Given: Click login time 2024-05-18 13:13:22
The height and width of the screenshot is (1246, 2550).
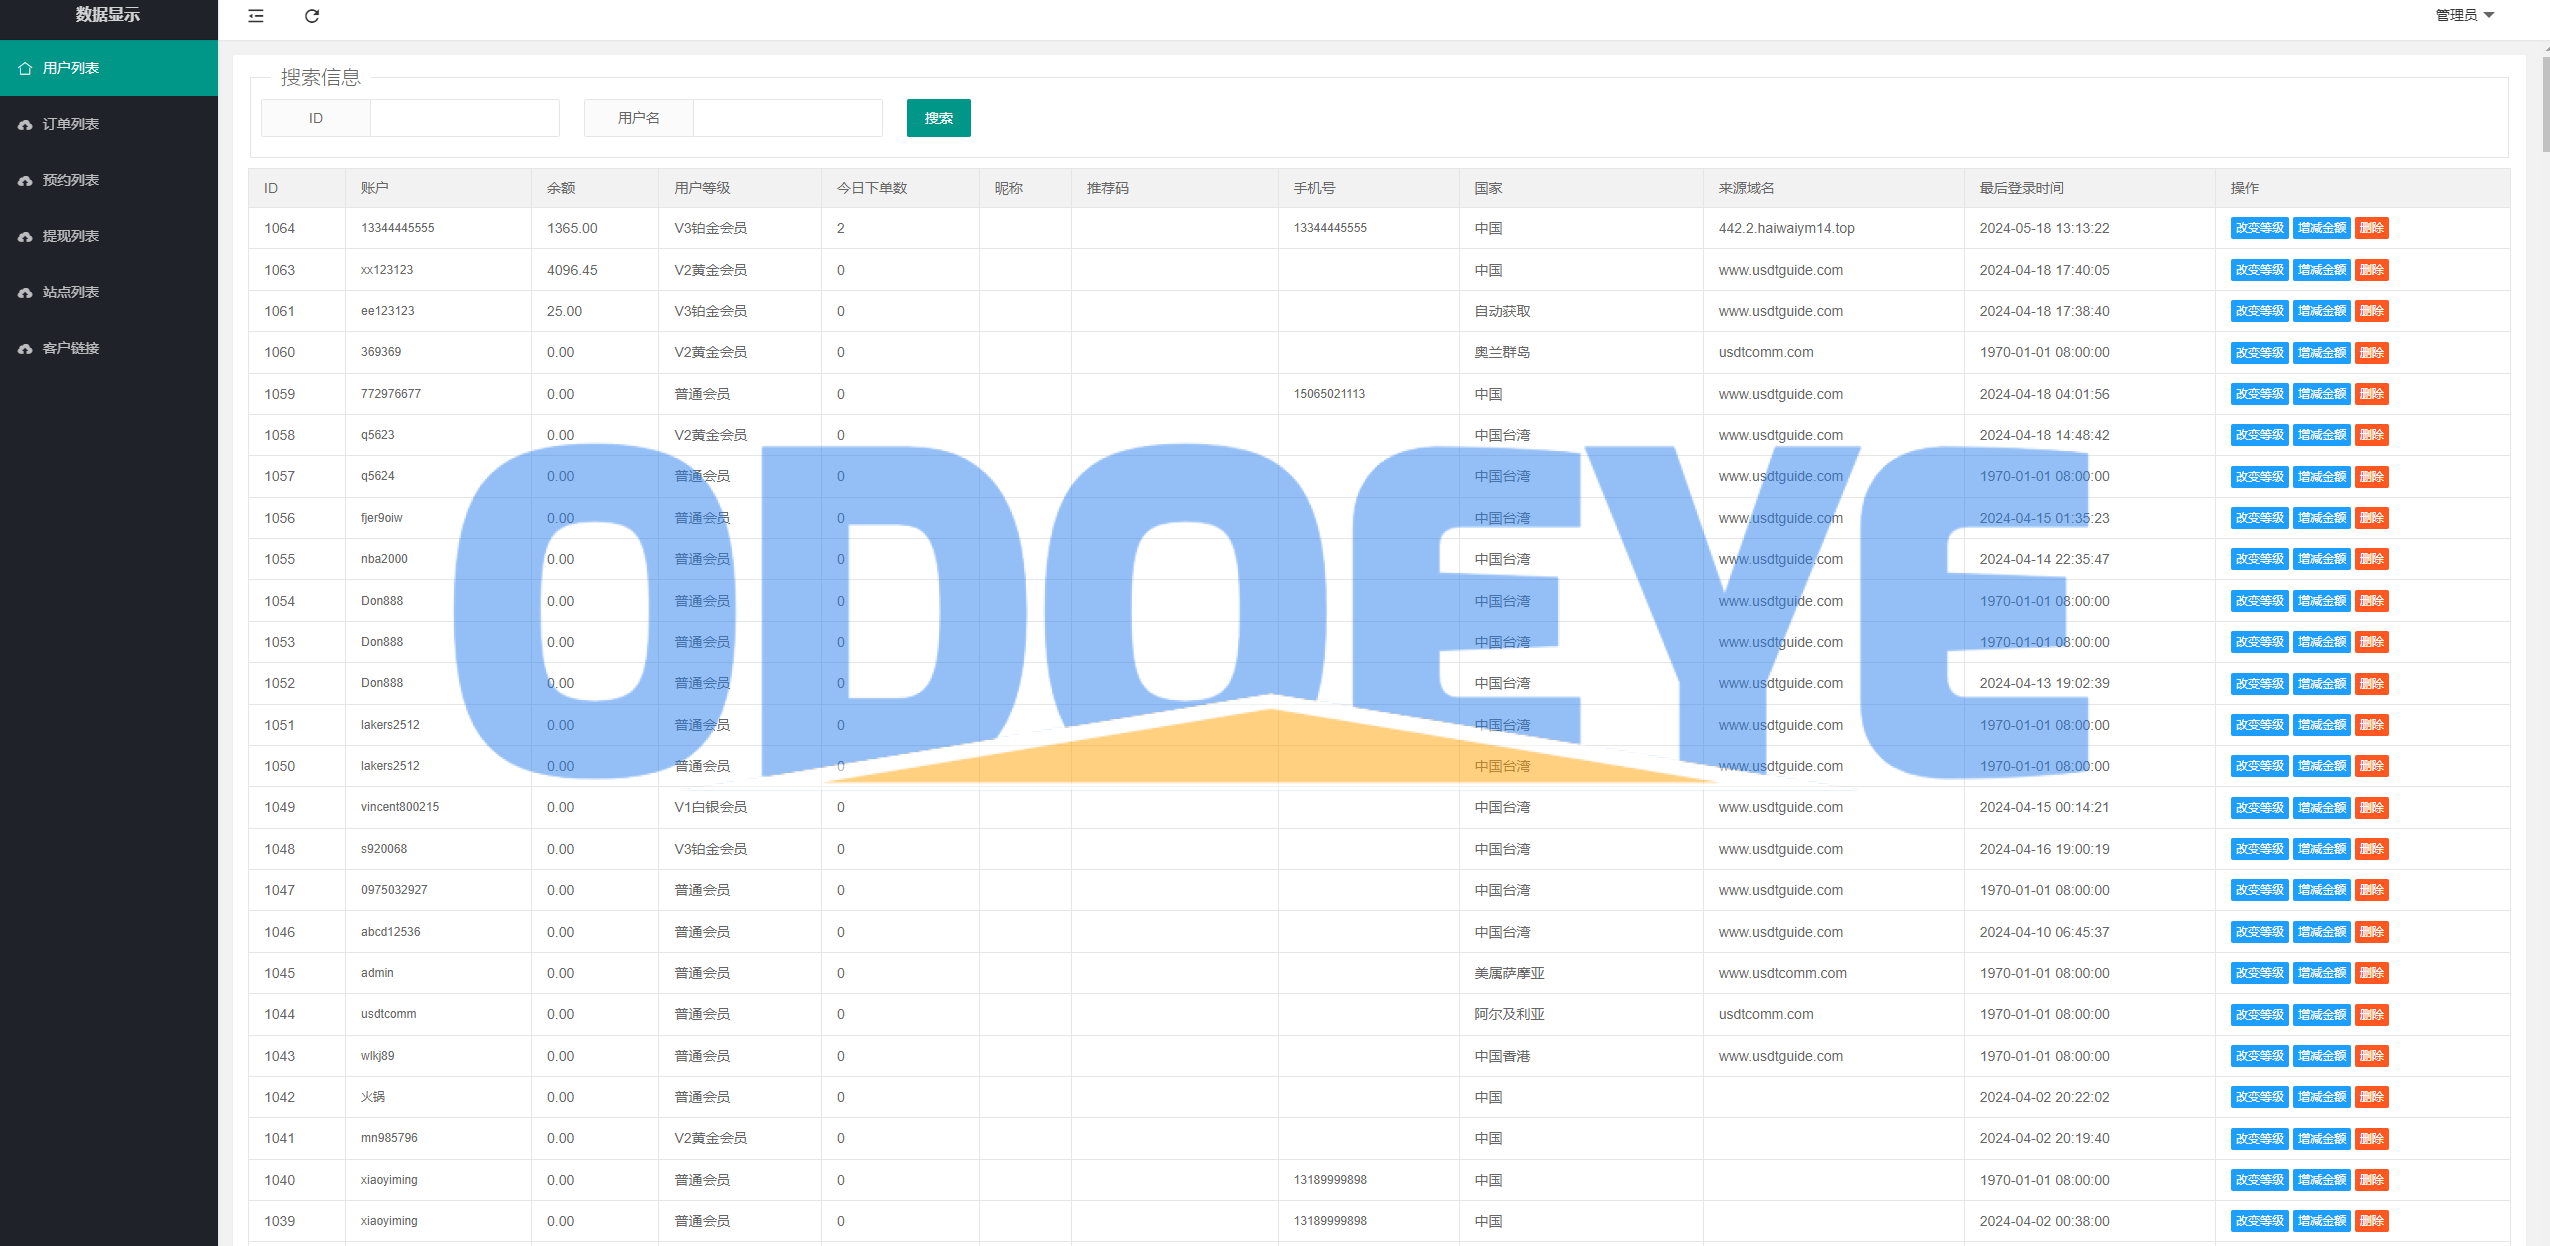Looking at the screenshot, I should (x=2044, y=228).
